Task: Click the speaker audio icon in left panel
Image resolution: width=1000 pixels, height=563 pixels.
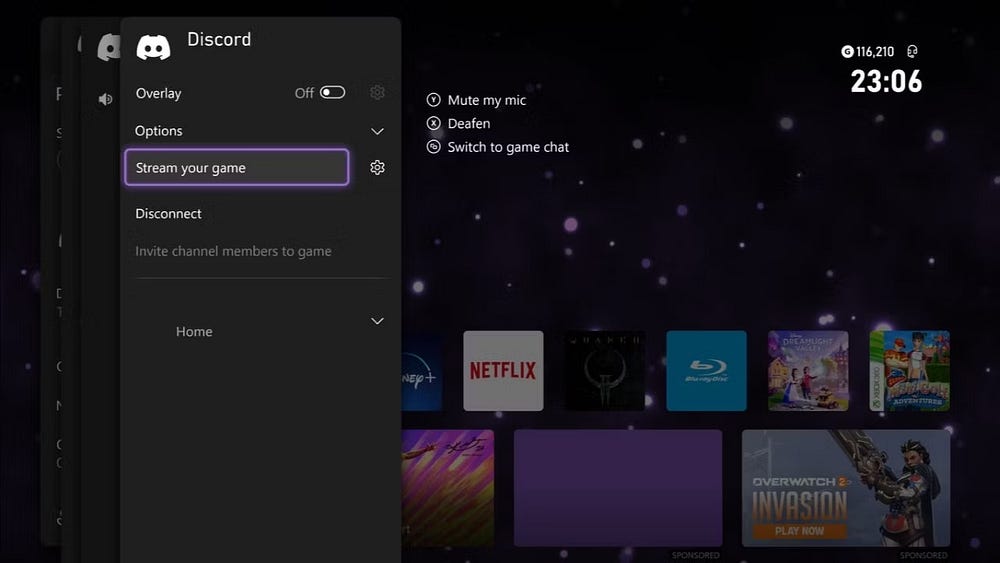Action: click(106, 99)
